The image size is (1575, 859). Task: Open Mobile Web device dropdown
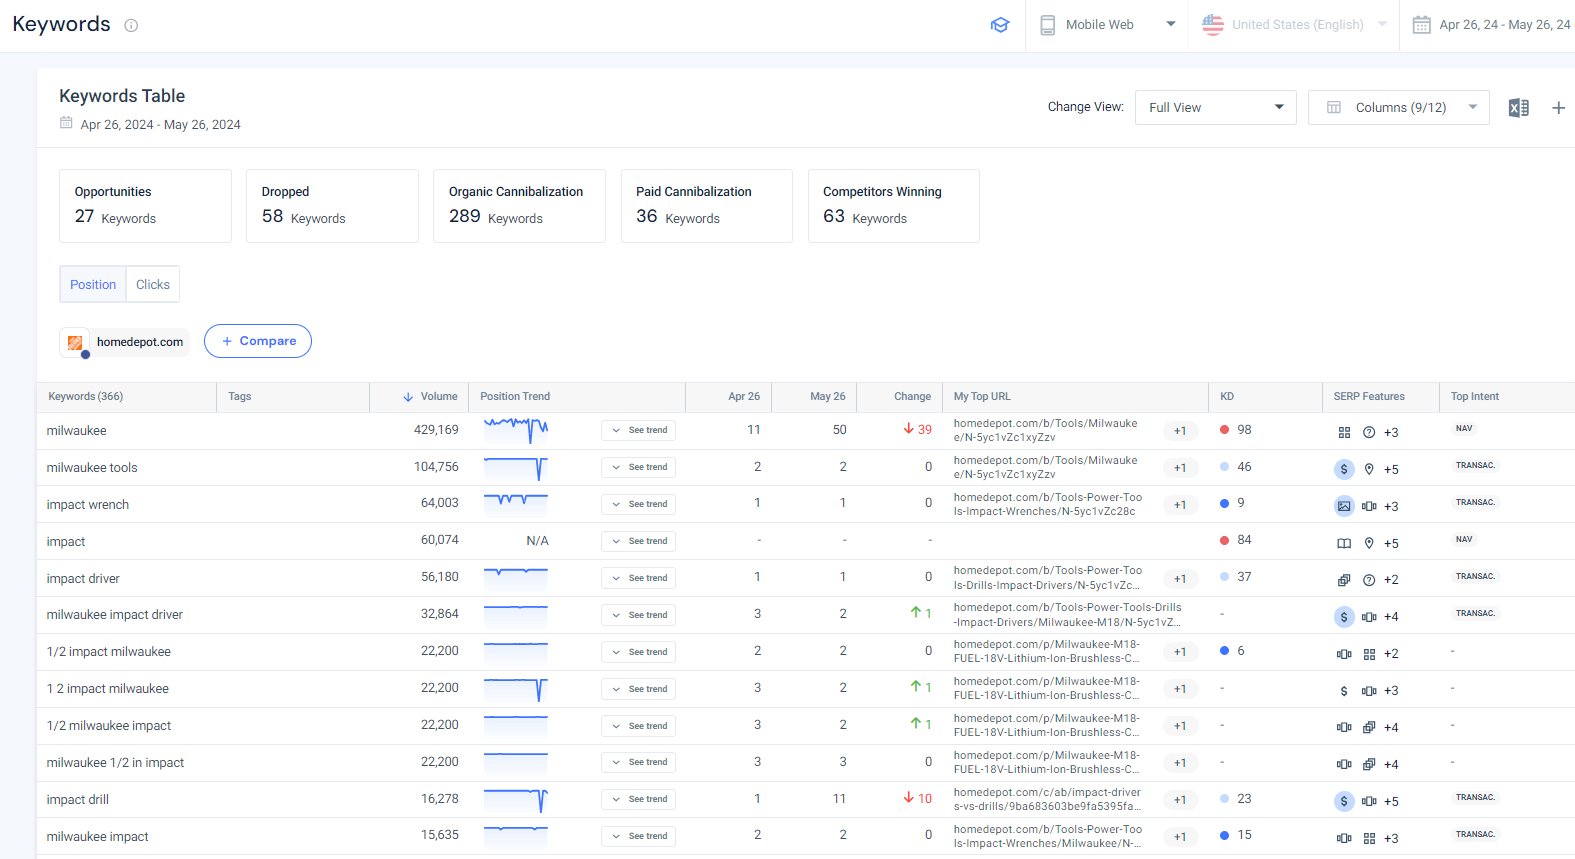[x=1107, y=25]
